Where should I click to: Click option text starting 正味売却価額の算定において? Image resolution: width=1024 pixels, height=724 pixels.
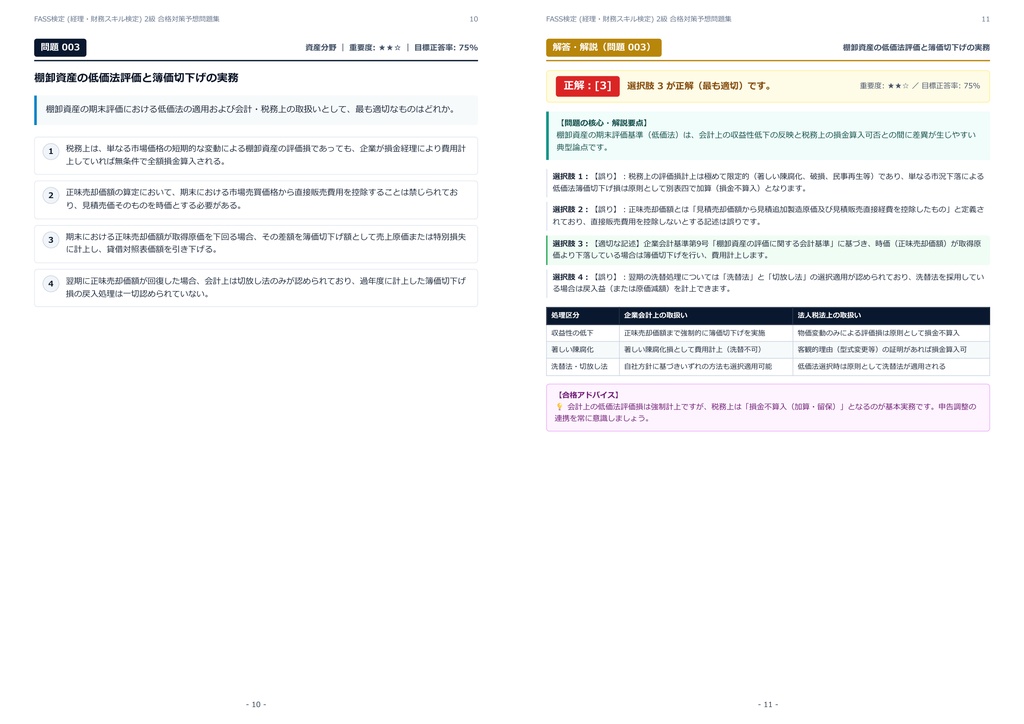click(262, 198)
